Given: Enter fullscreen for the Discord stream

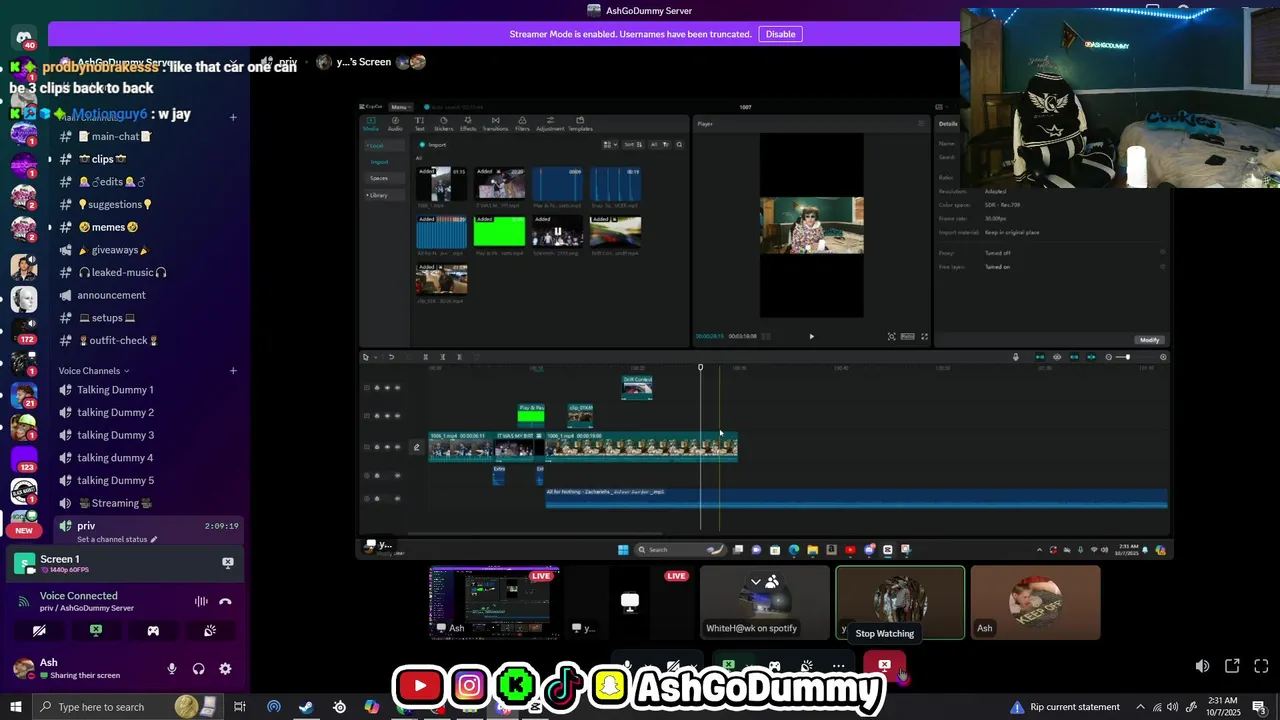Looking at the screenshot, I should click(1261, 666).
